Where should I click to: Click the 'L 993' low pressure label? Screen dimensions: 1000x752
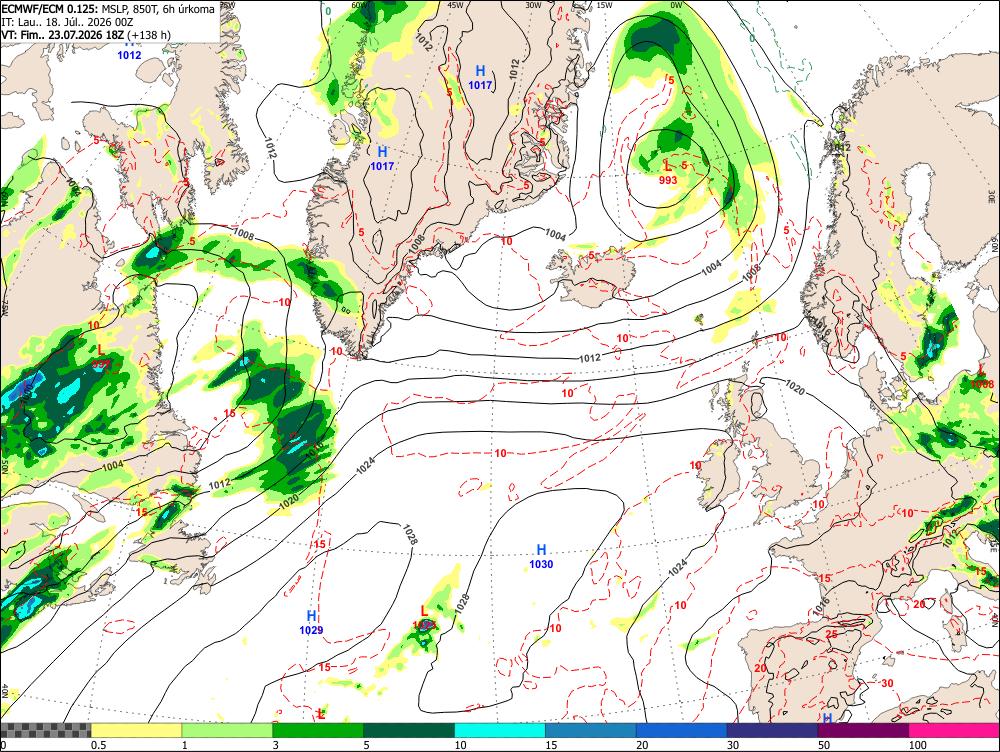[x=668, y=173]
